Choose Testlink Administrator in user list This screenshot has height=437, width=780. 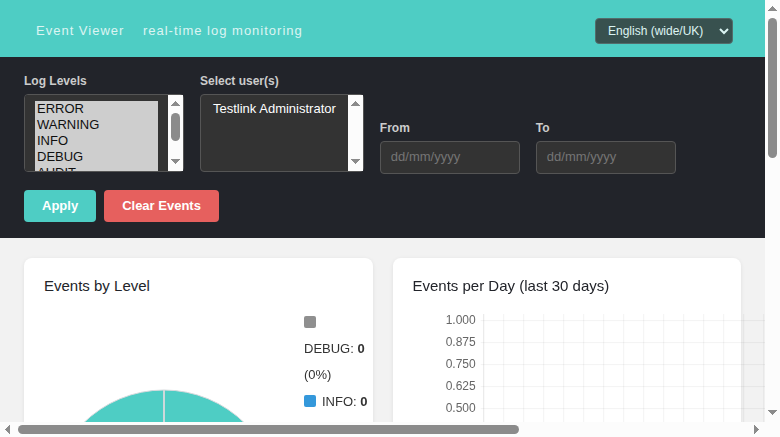(x=274, y=109)
